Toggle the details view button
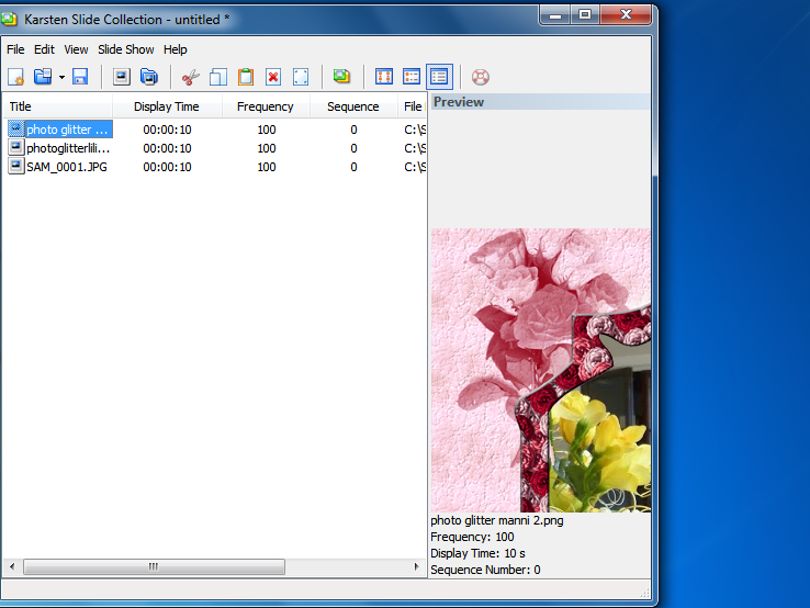 click(440, 77)
